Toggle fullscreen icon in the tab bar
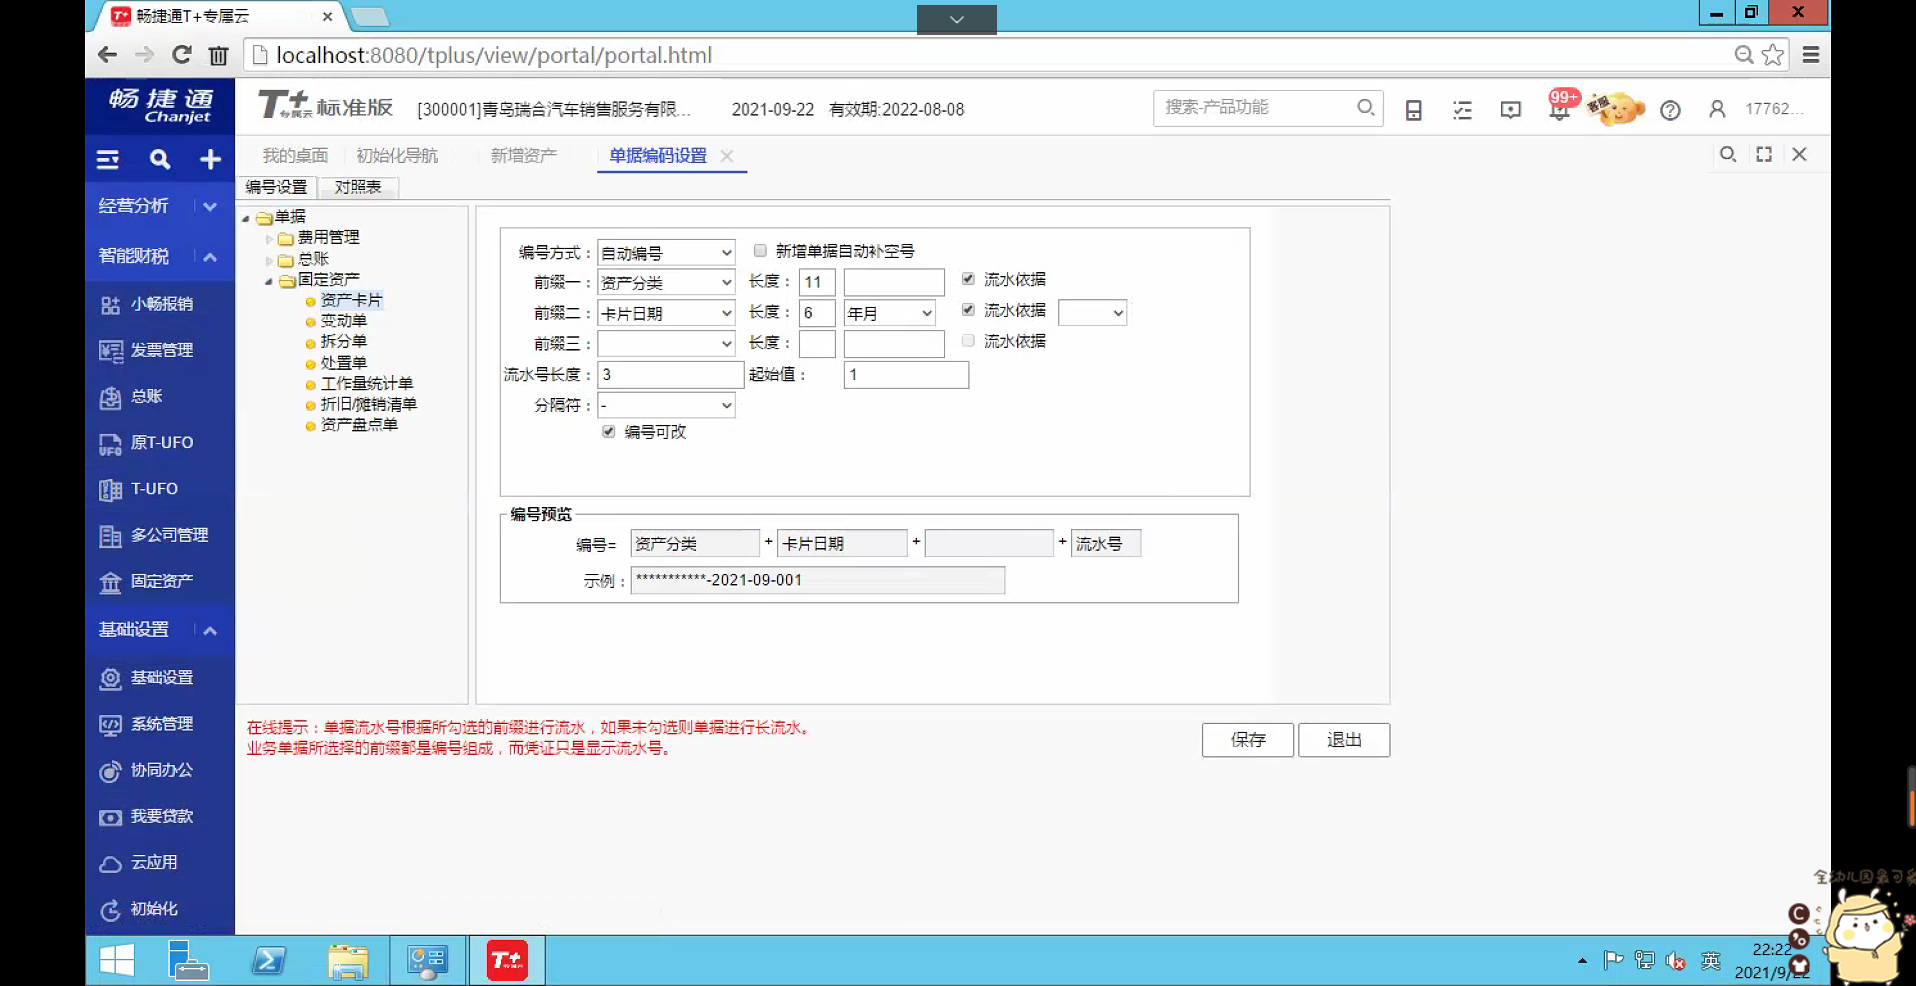 [1764, 154]
